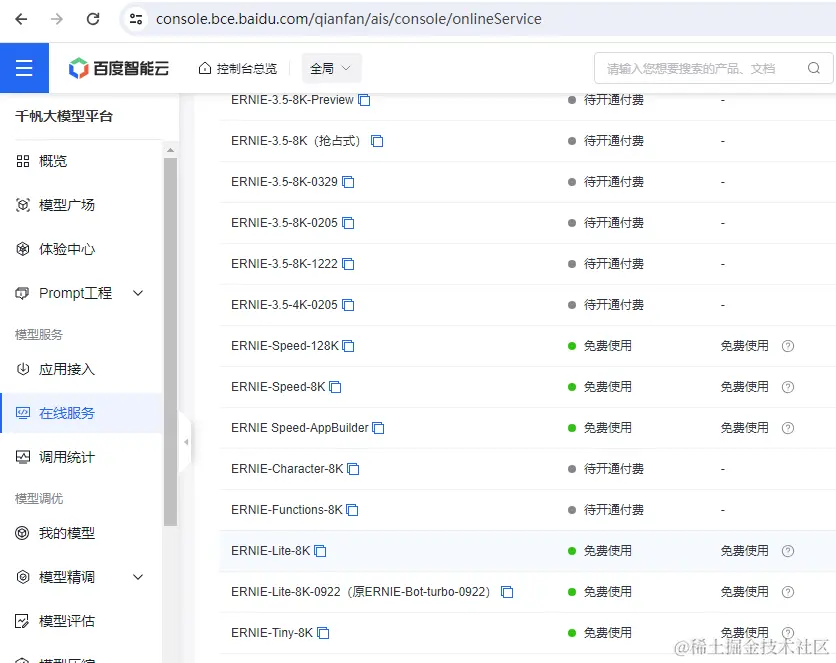
Task: Expand the 模型精调 submenu
Action: pyautogui.click(x=138, y=577)
